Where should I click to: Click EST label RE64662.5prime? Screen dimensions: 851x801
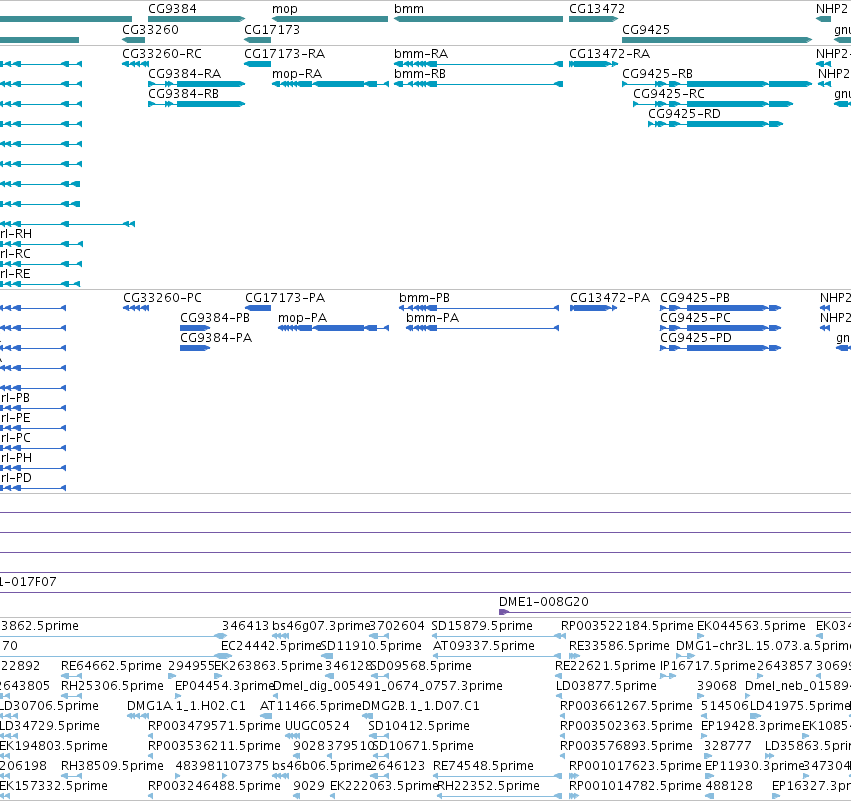111,665
